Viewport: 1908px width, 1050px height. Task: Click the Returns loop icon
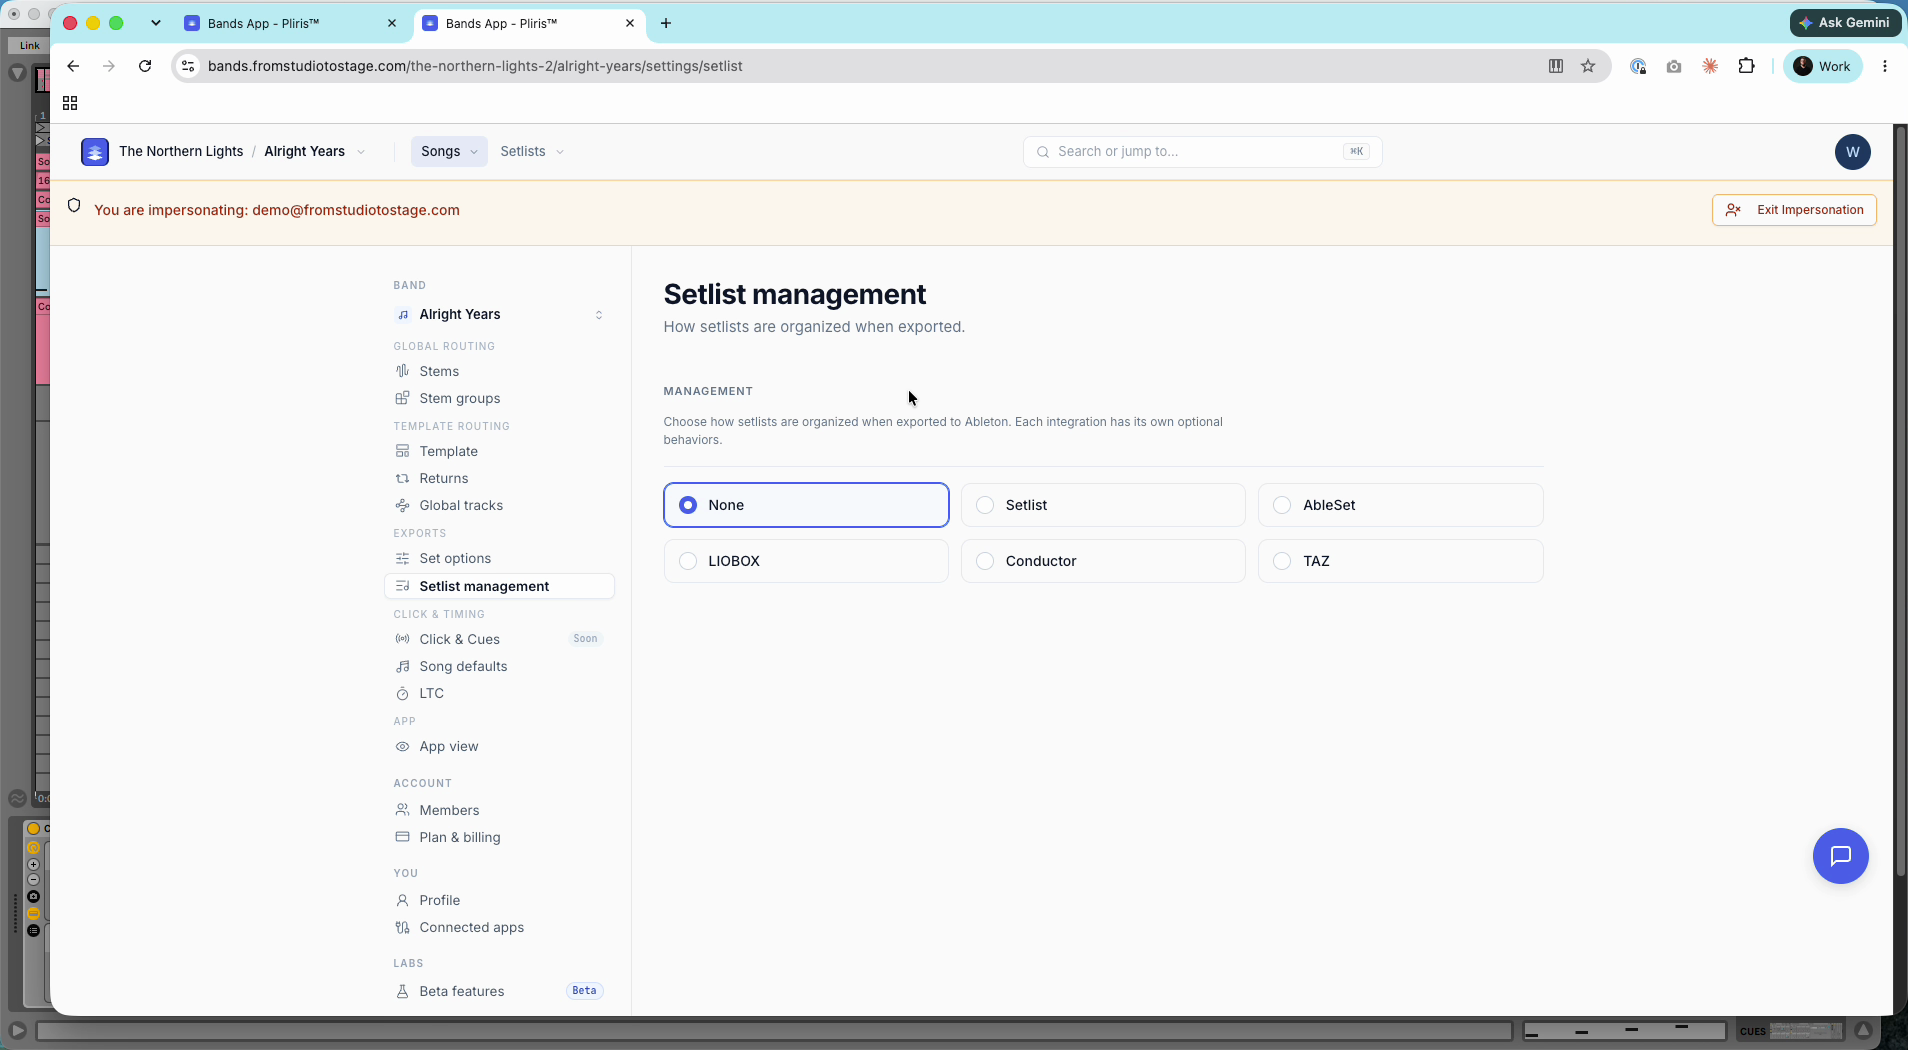click(402, 478)
